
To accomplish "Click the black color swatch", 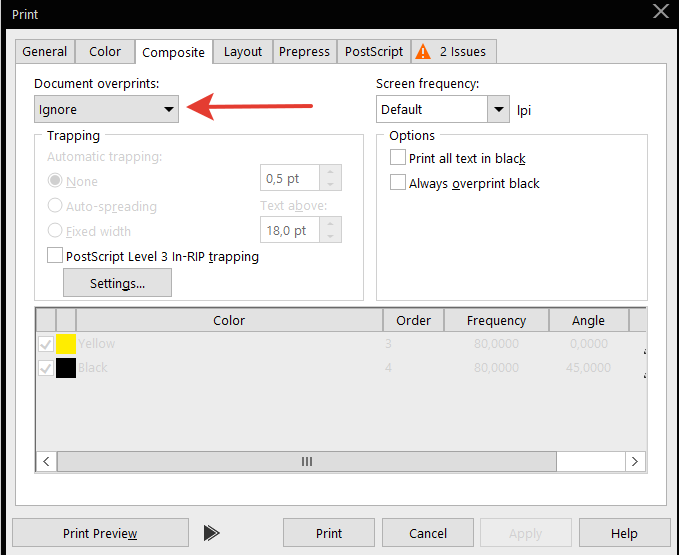I will [66, 368].
